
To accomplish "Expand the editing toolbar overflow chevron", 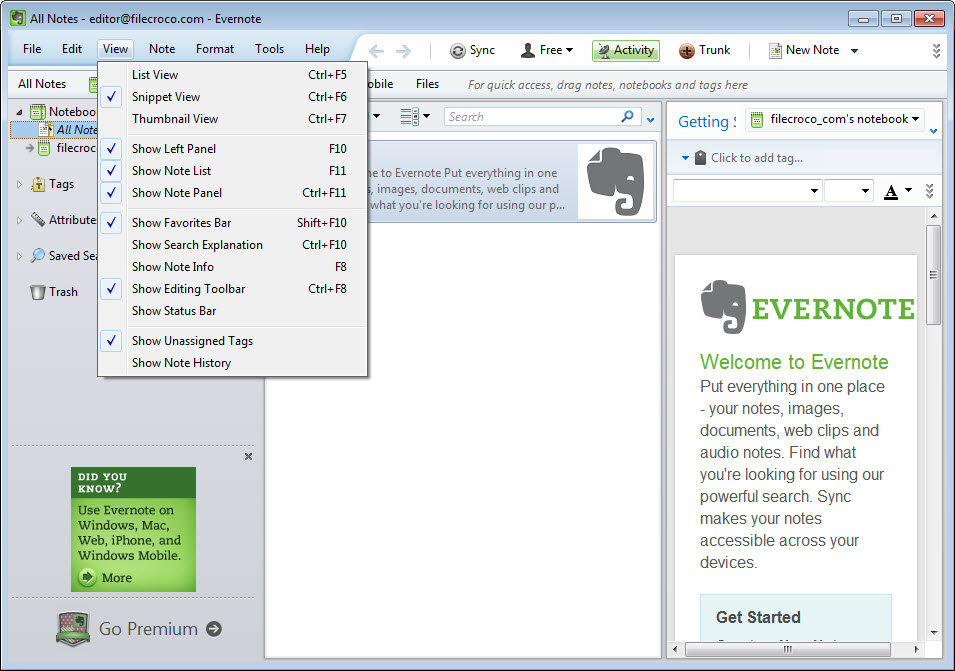I will point(929,191).
